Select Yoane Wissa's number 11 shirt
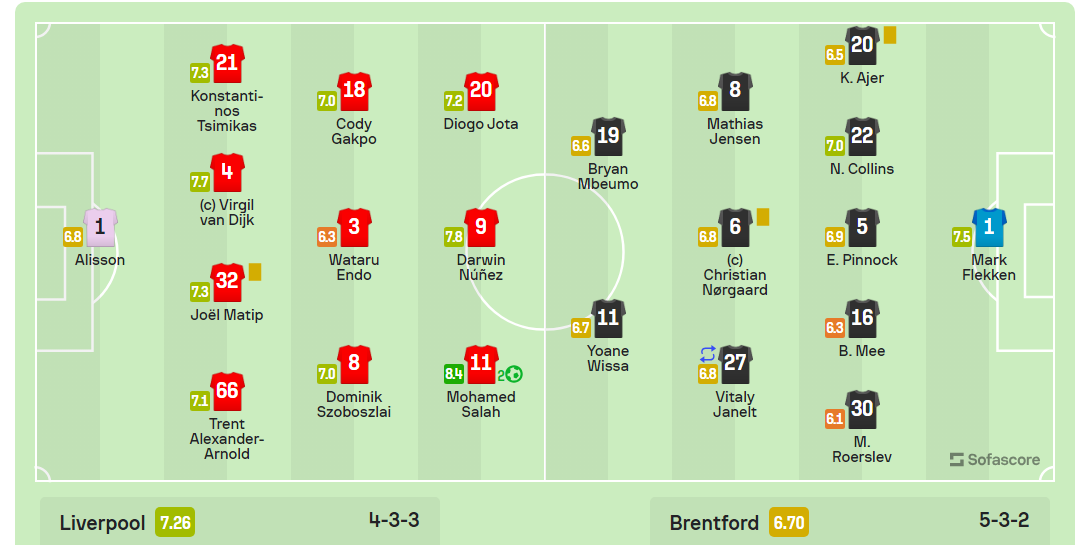The width and height of the screenshot is (1081, 545). [608, 318]
